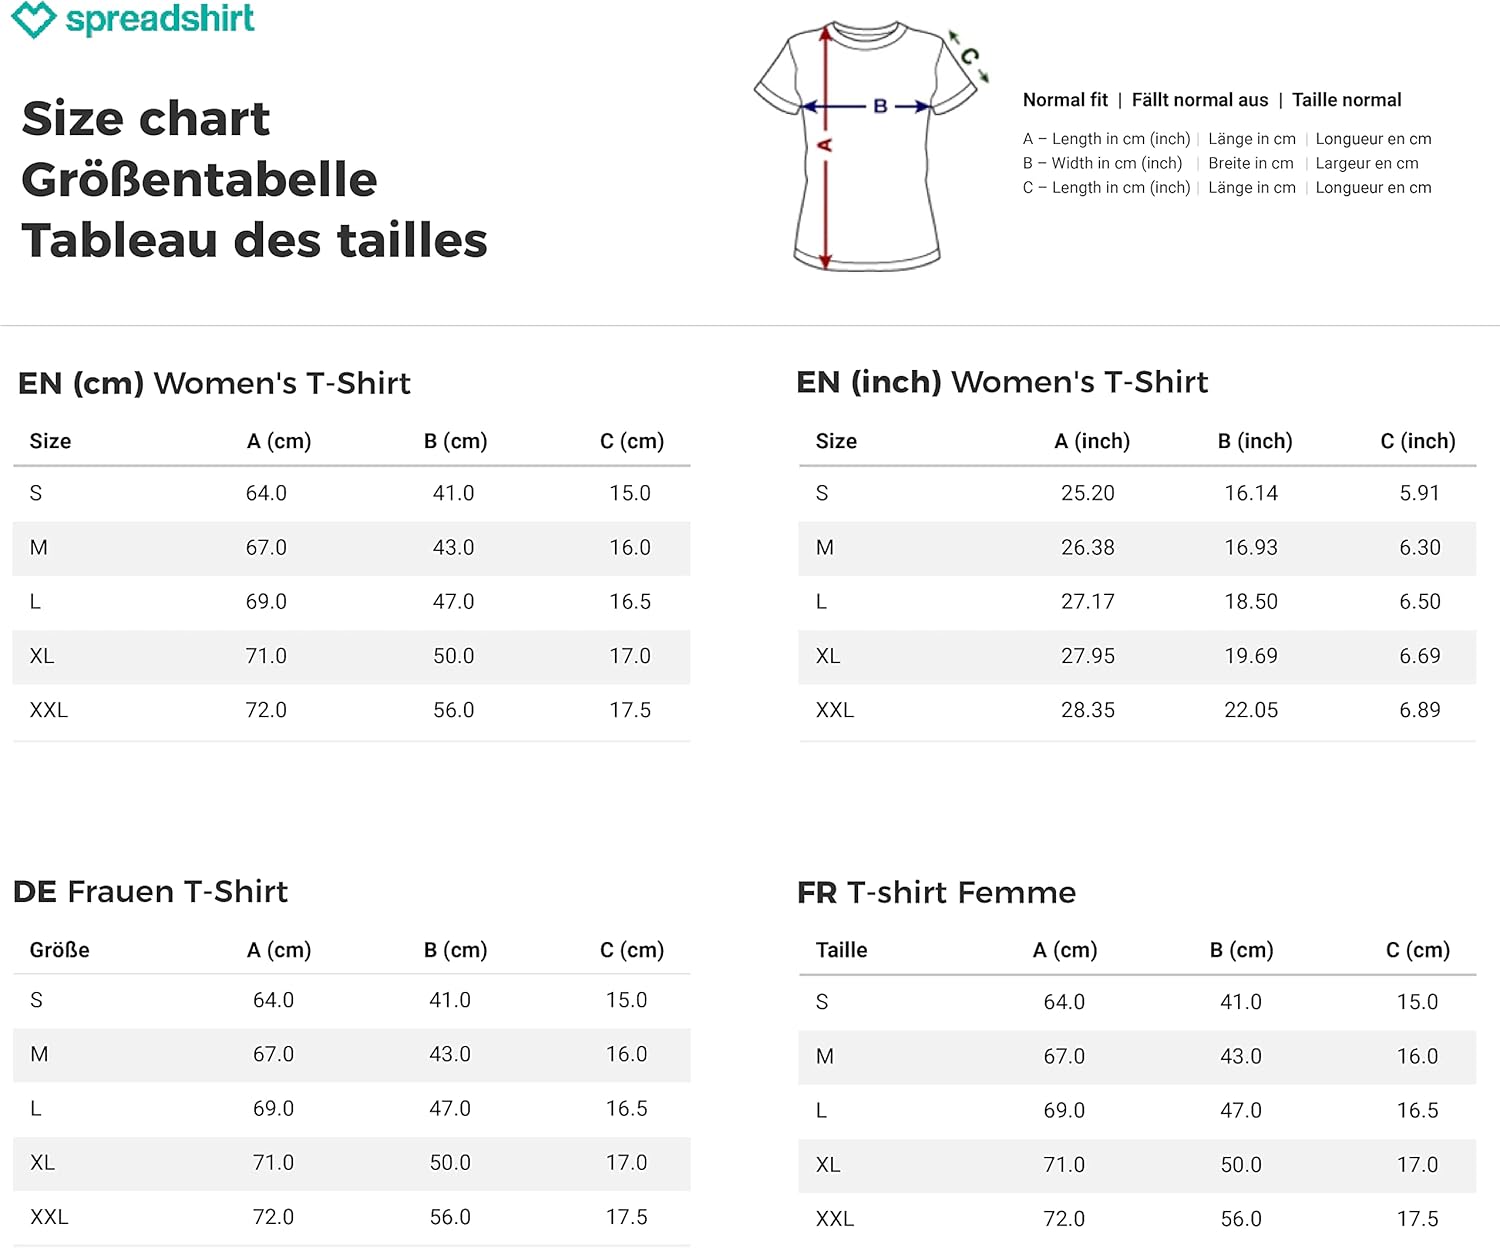Select the M row in inch table
The image size is (1500, 1248).
click(x=1137, y=548)
